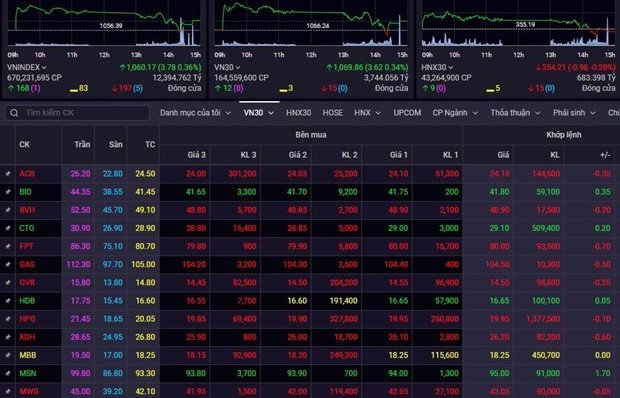Pin icon beside BID row
Image resolution: width=620 pixels, height=398 pixels.
point(8,192)
